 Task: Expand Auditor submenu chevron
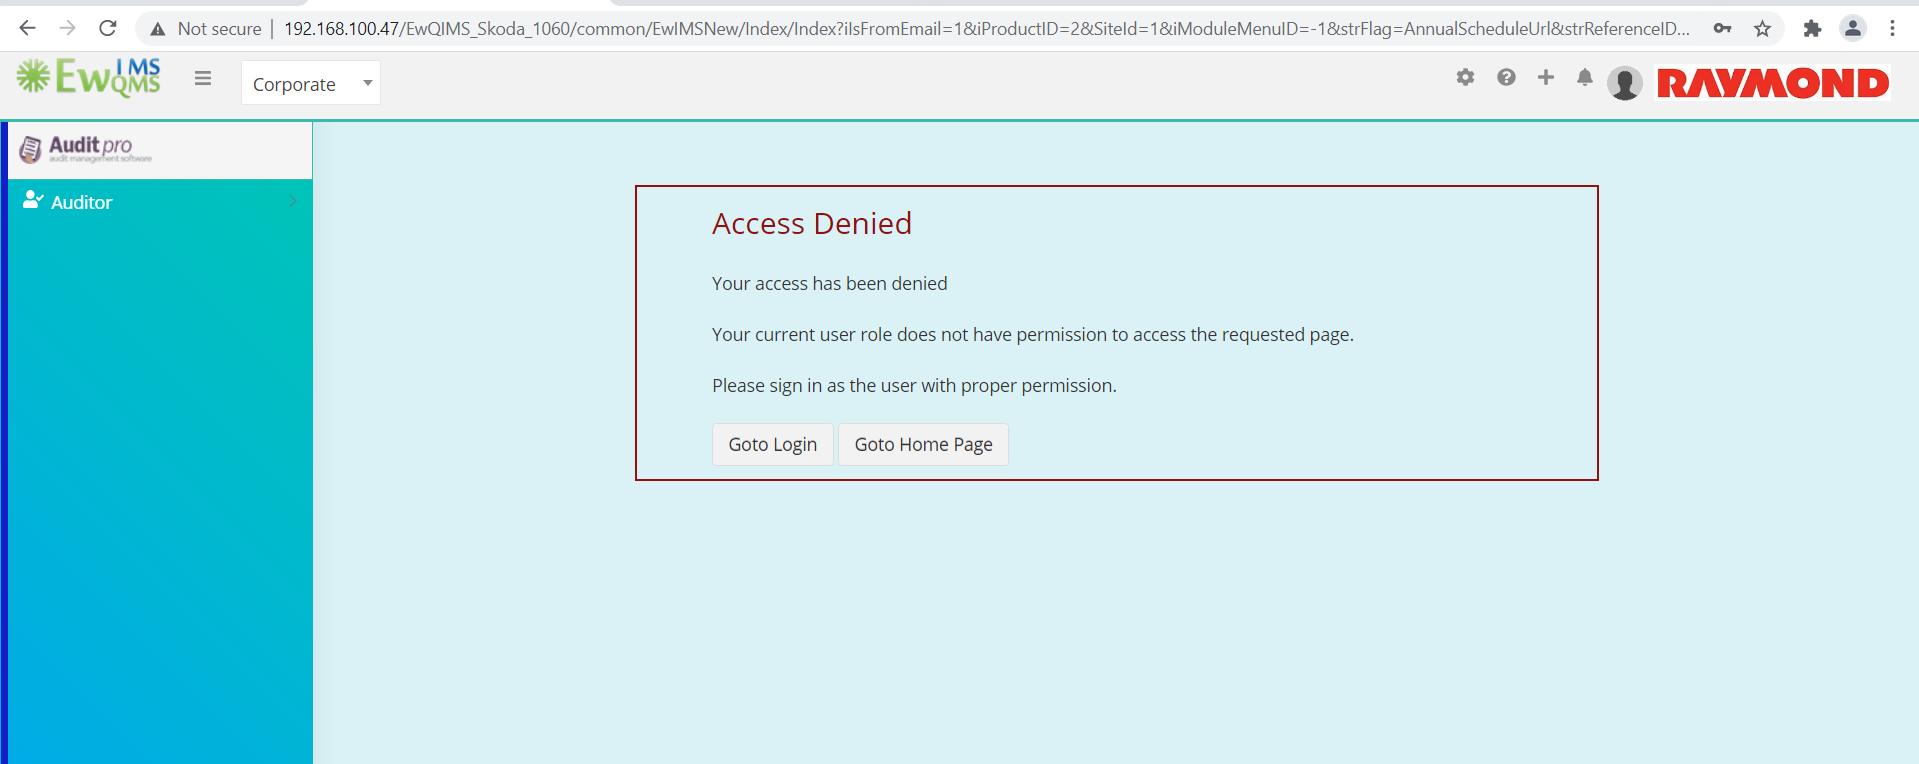click(293, 202)
